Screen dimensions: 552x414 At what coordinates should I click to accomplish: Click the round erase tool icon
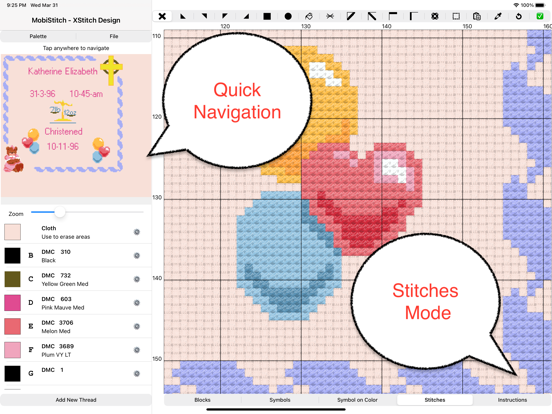tap(435, 16)
